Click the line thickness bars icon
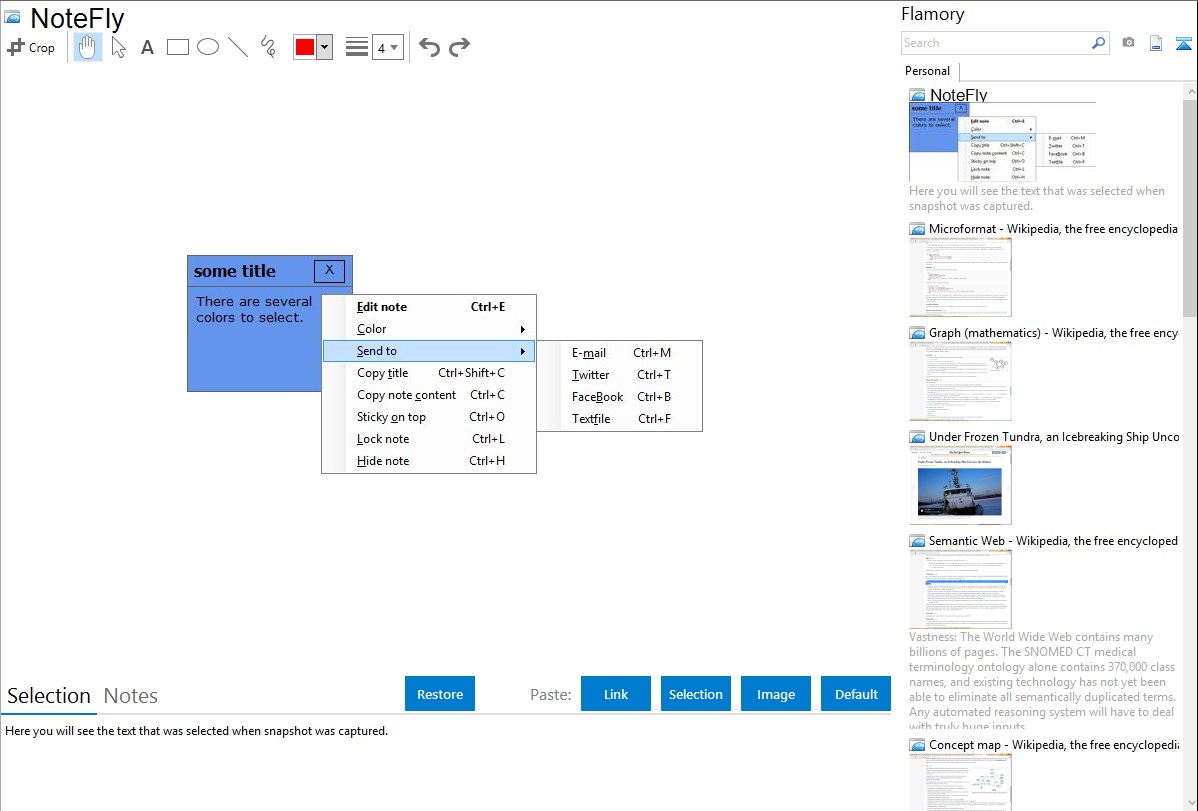The image size is (1198, 811). (x=357, y=47)
